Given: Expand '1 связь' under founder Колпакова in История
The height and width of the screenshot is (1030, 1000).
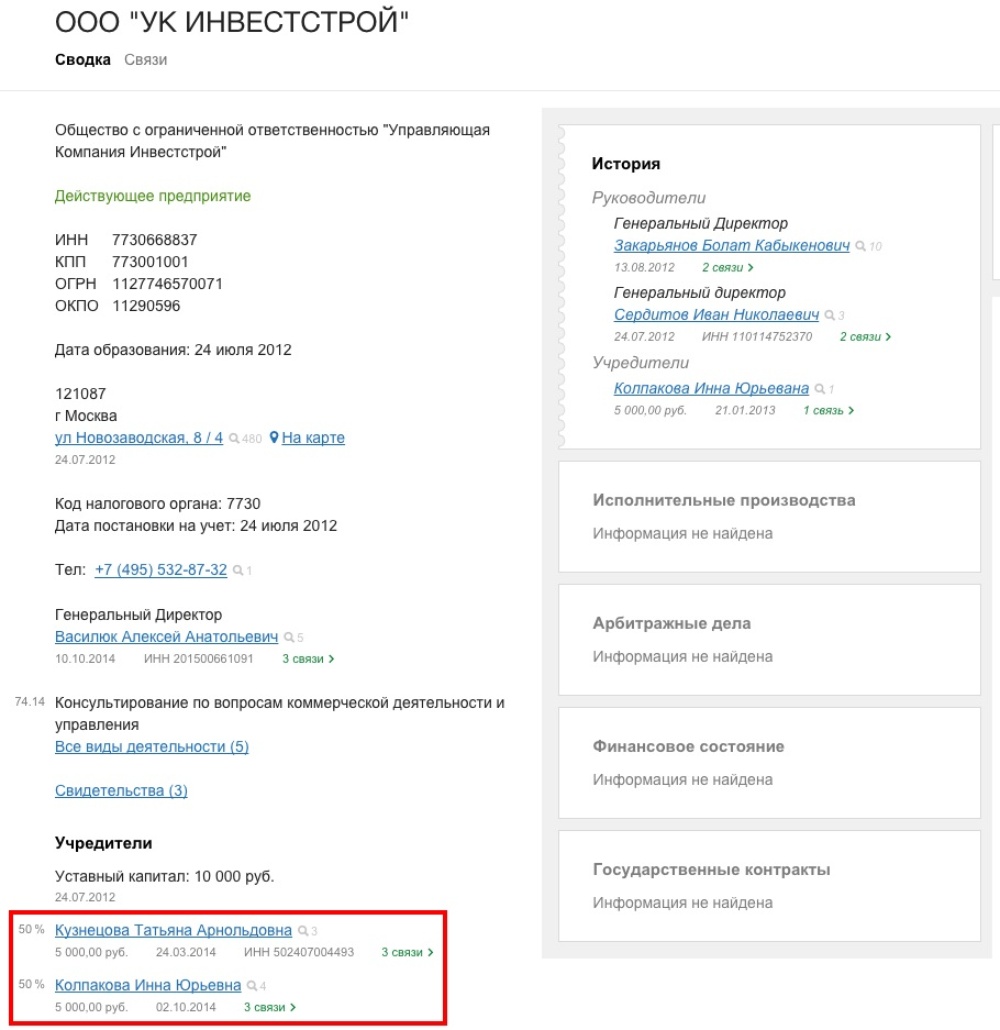Looking at the screenshot, I should pos(828,410).
